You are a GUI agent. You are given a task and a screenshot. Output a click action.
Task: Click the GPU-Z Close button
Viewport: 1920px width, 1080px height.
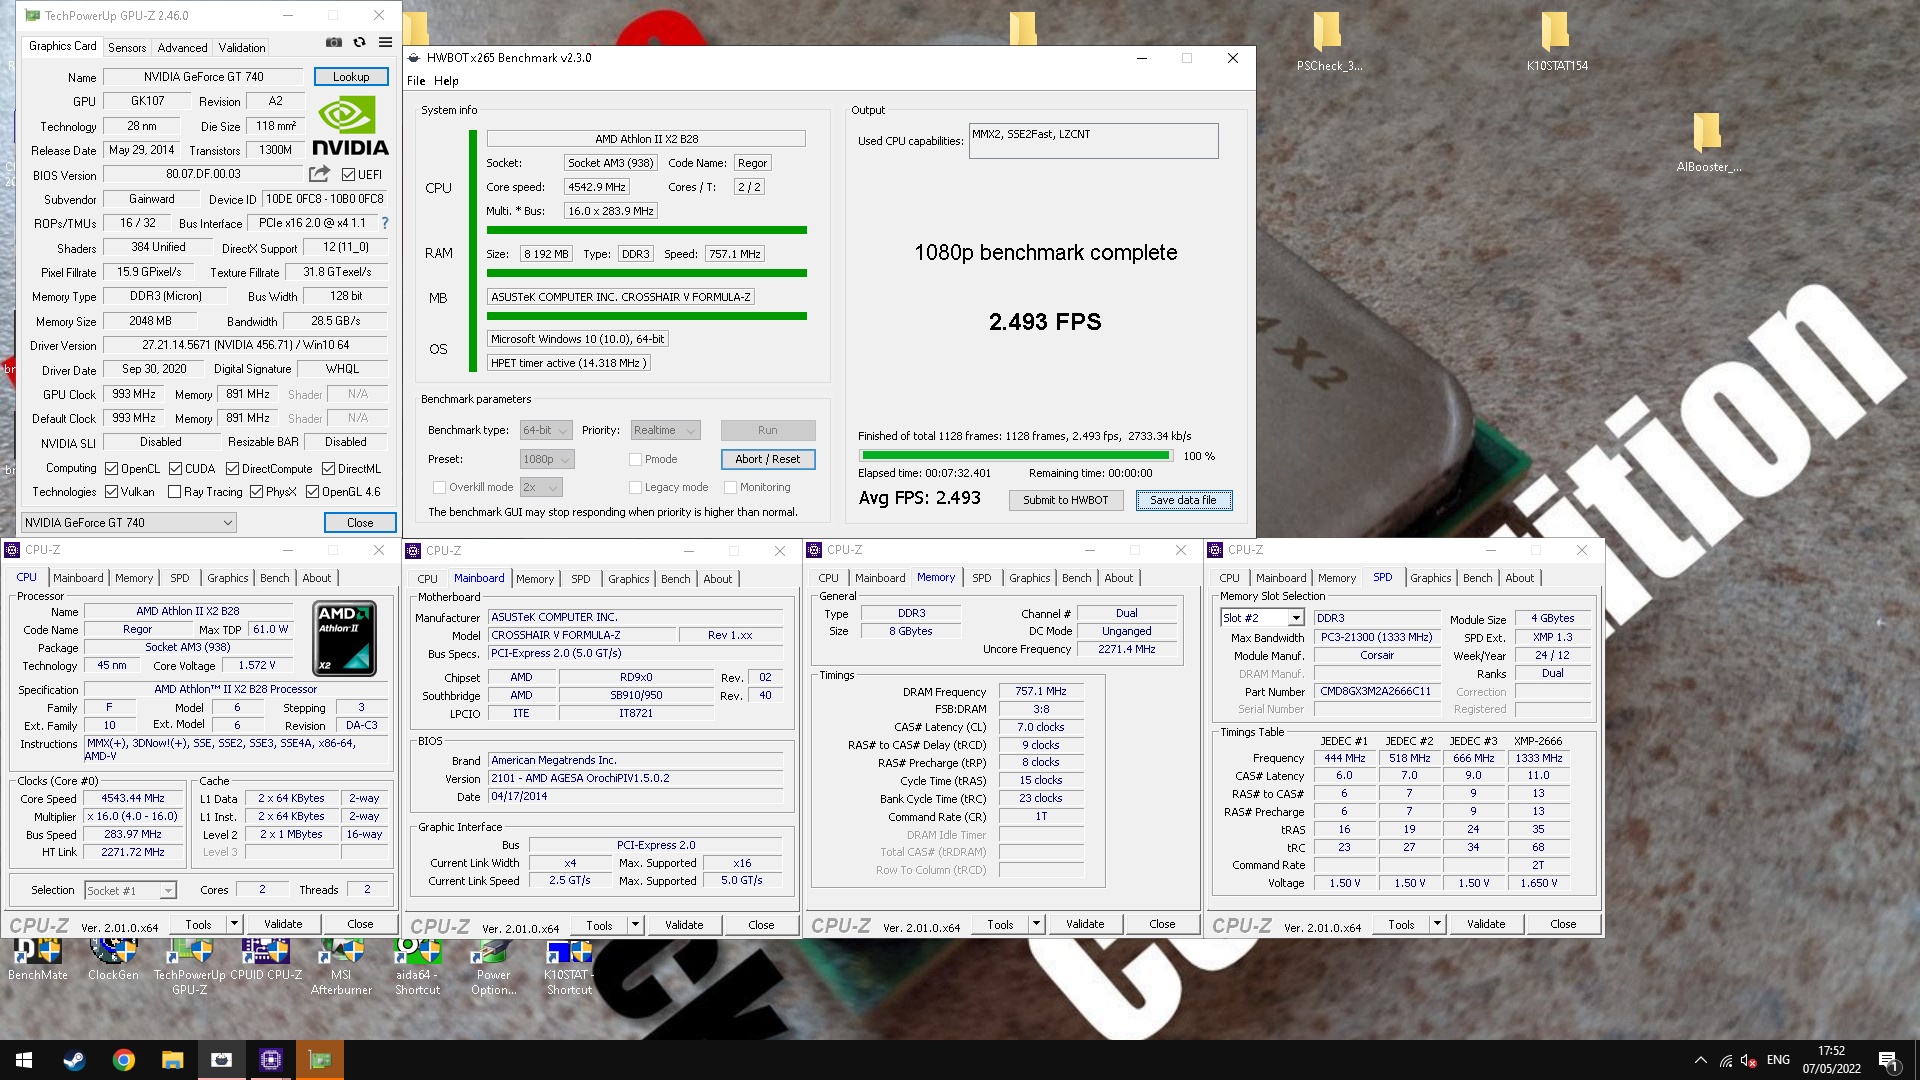coord(360,523)
